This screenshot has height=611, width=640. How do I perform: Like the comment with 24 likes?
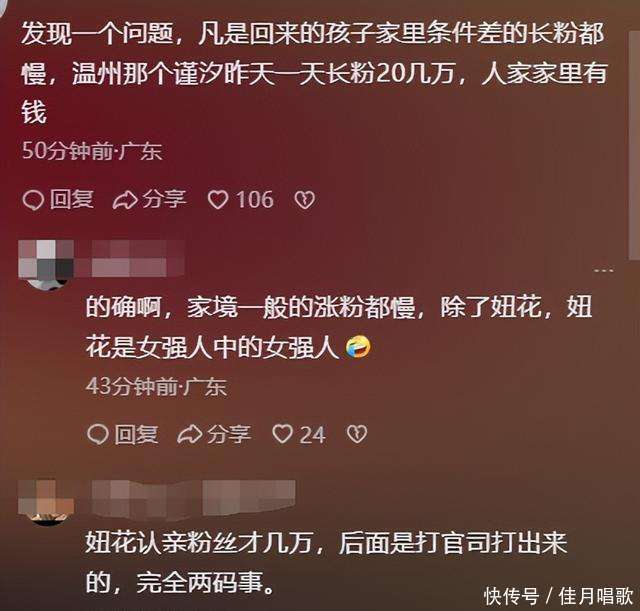tap(282, 434)
